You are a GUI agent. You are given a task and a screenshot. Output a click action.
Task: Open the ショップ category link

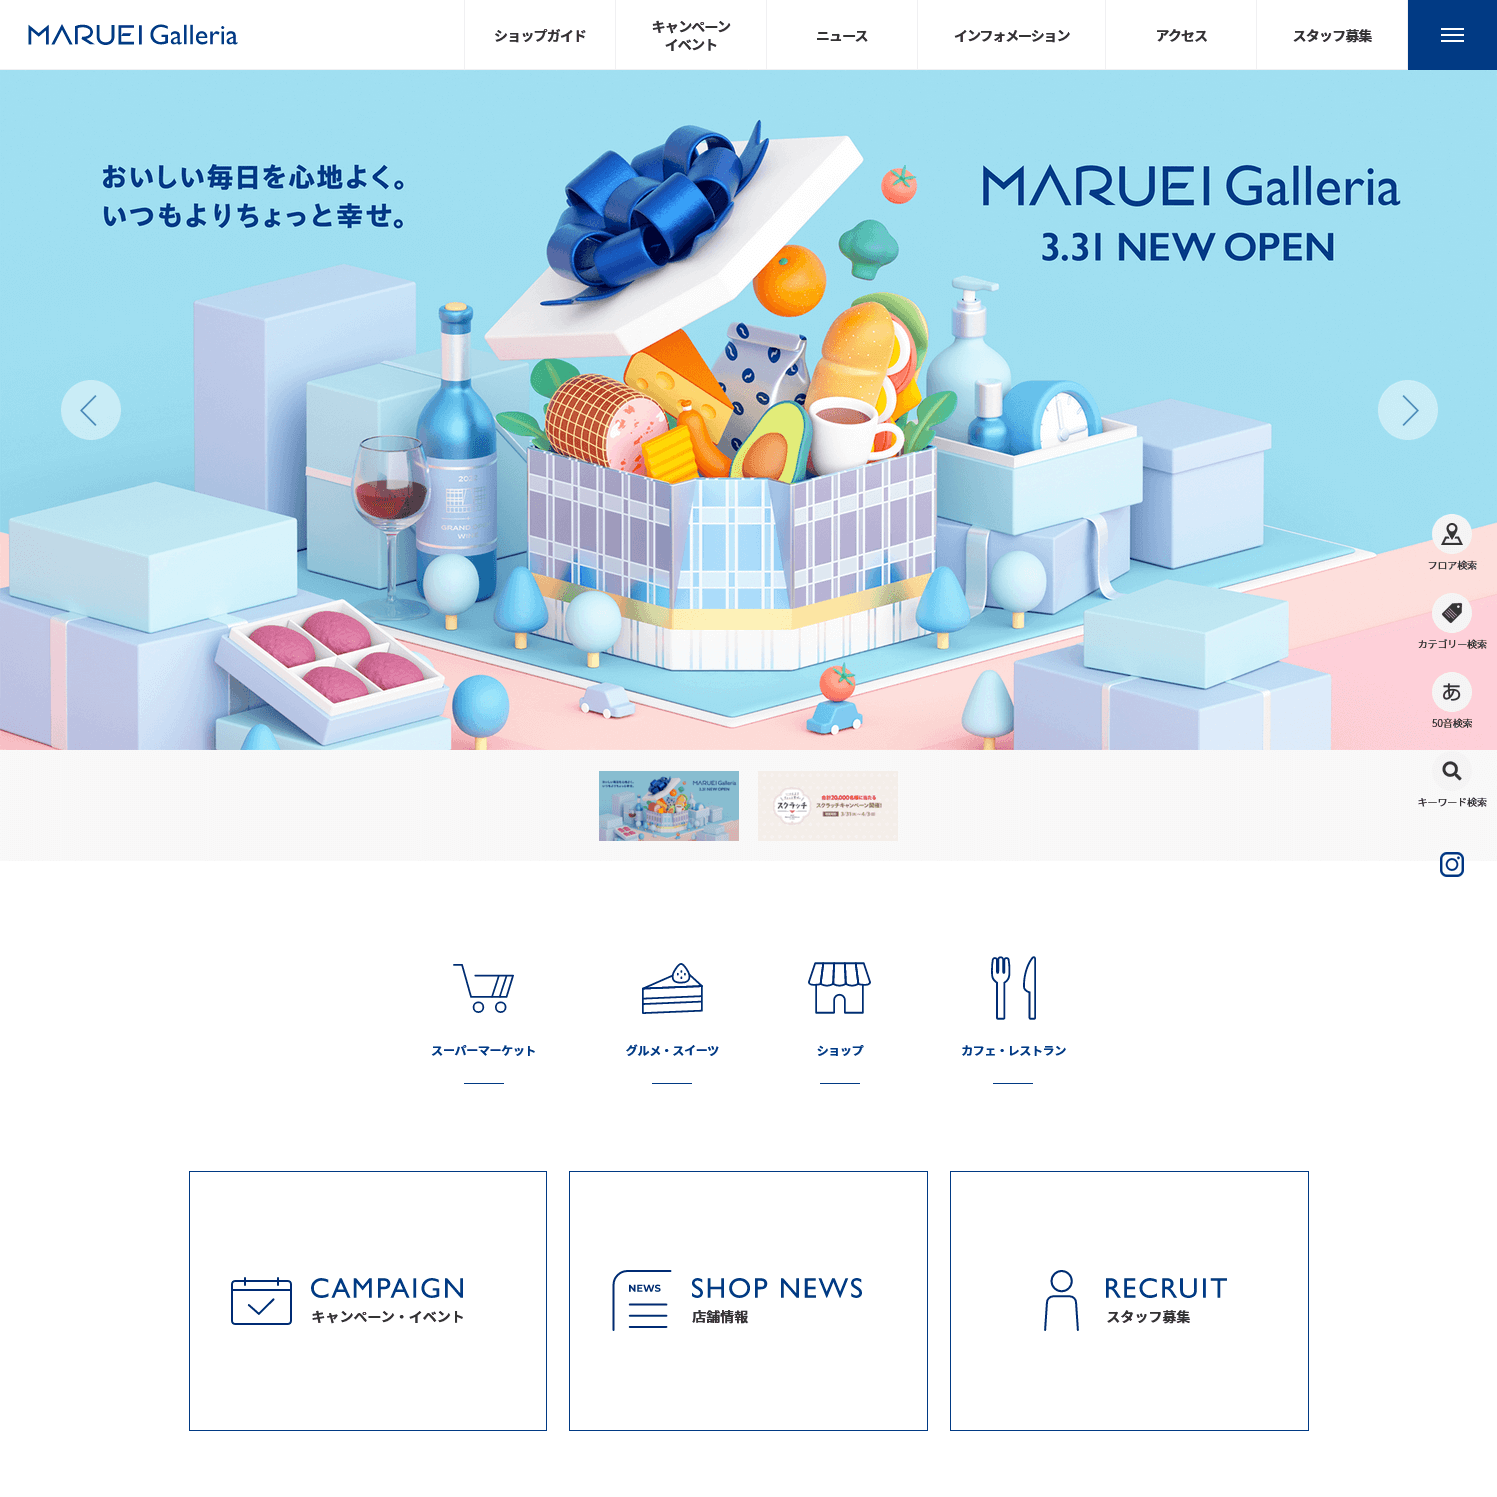(840, 1051)
